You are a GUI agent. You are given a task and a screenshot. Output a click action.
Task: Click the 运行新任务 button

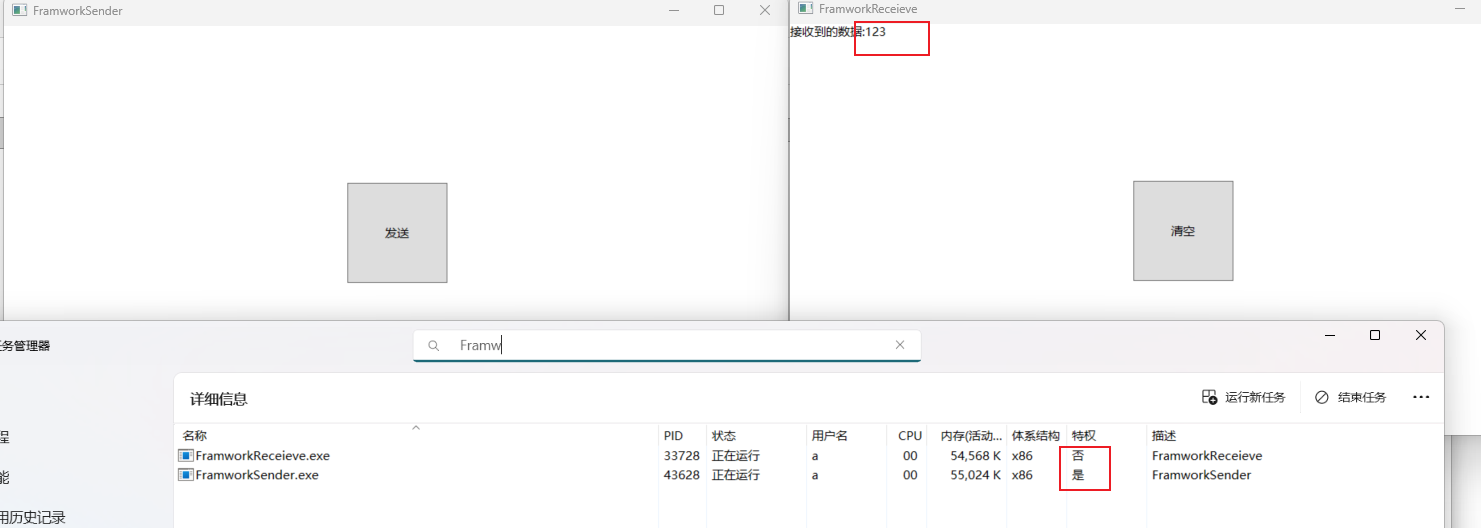click(1243, 397)
